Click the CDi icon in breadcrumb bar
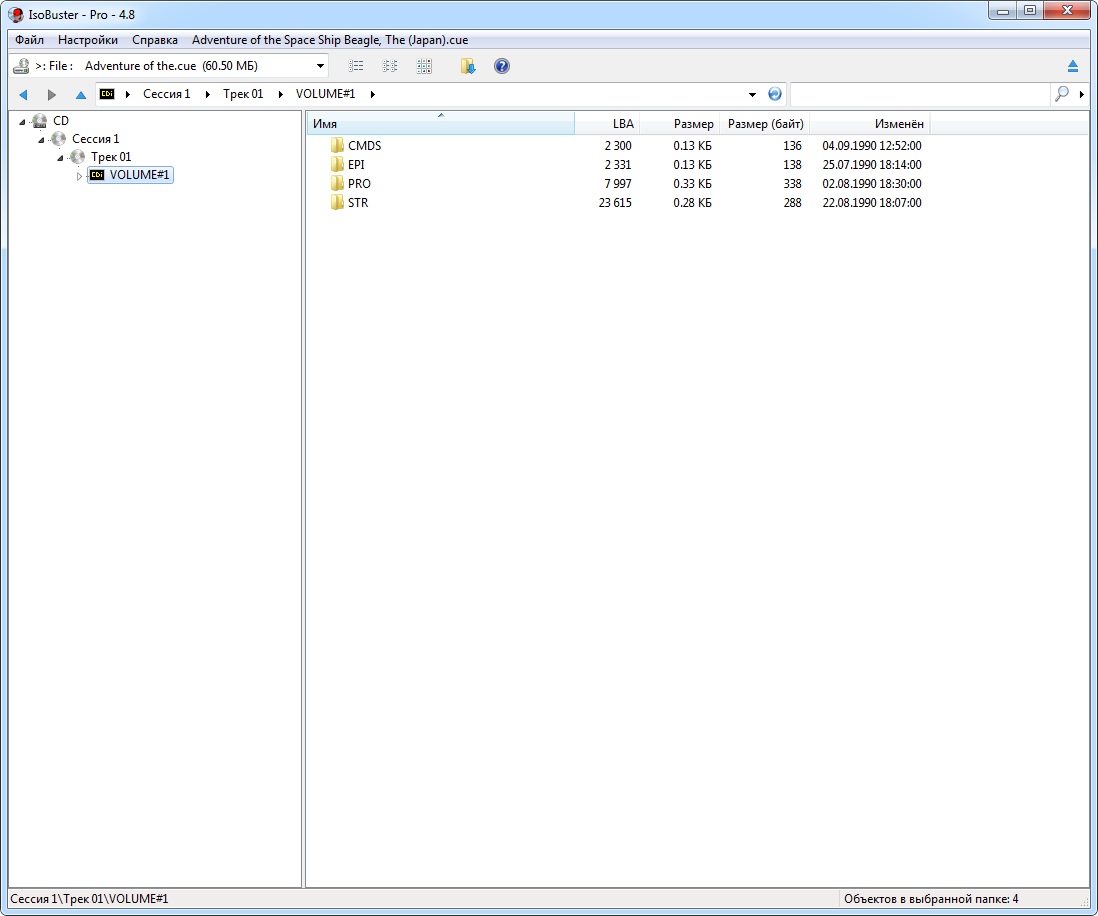Image resolution: width=1098 pixels, height=916 pixels. pyautogui.click(x=107, y=93)
